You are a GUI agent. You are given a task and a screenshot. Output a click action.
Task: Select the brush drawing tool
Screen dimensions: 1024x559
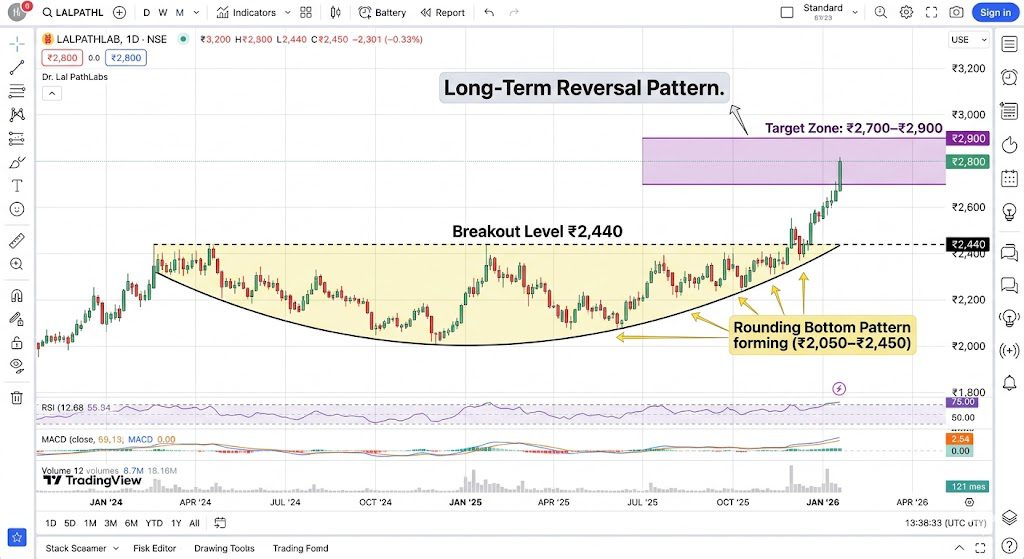point(17,162)
